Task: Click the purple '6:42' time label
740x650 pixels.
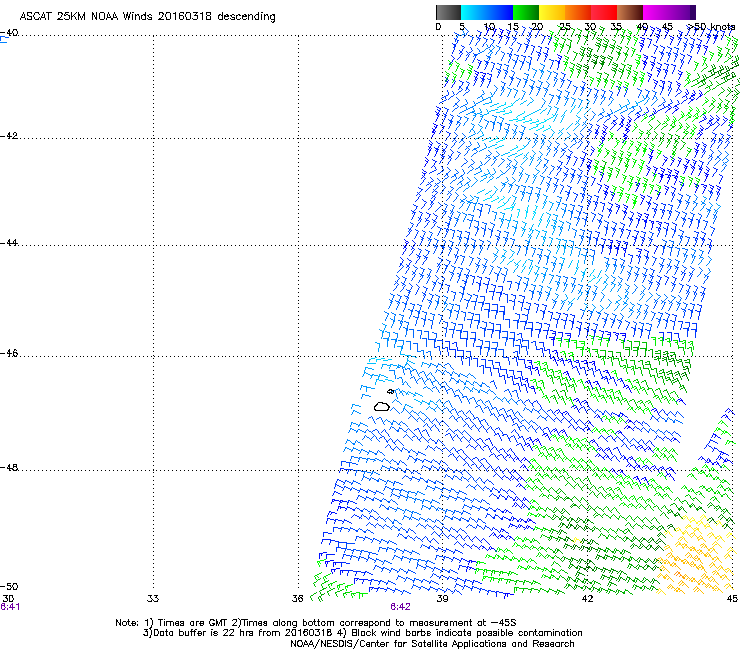Action: (400, 607)
